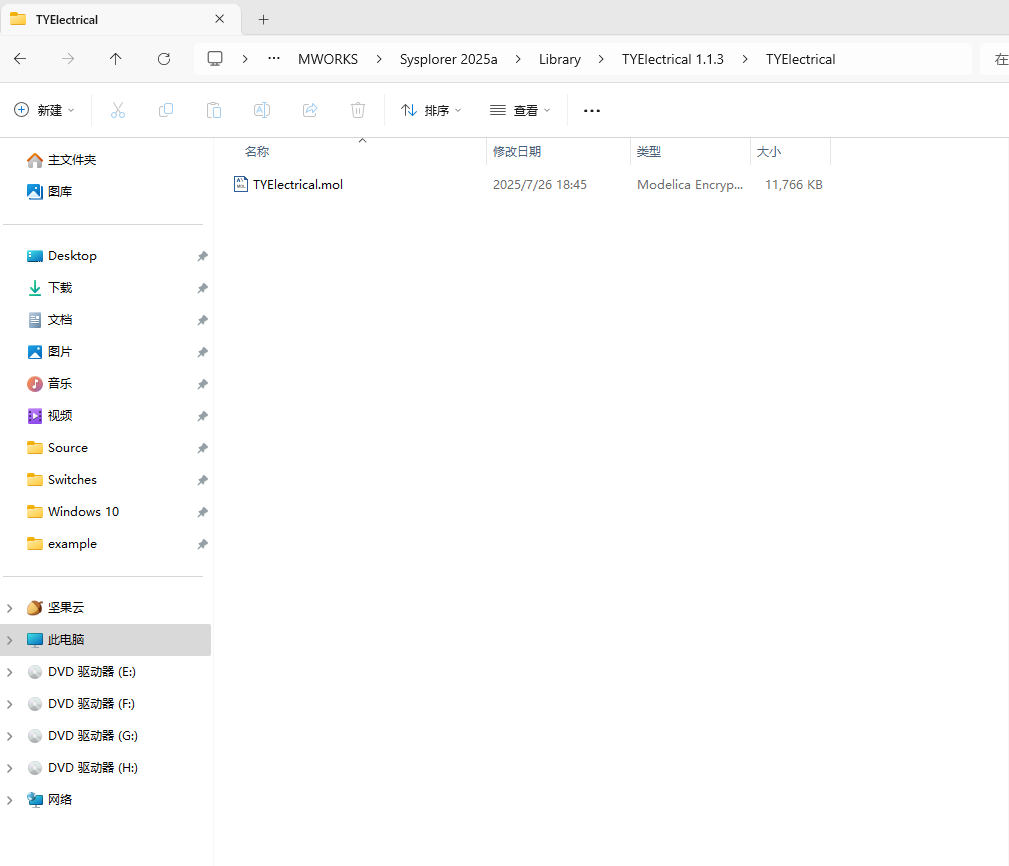Click the Paste clipboard icon
The image size is (1009, 866).
point(214,110)
